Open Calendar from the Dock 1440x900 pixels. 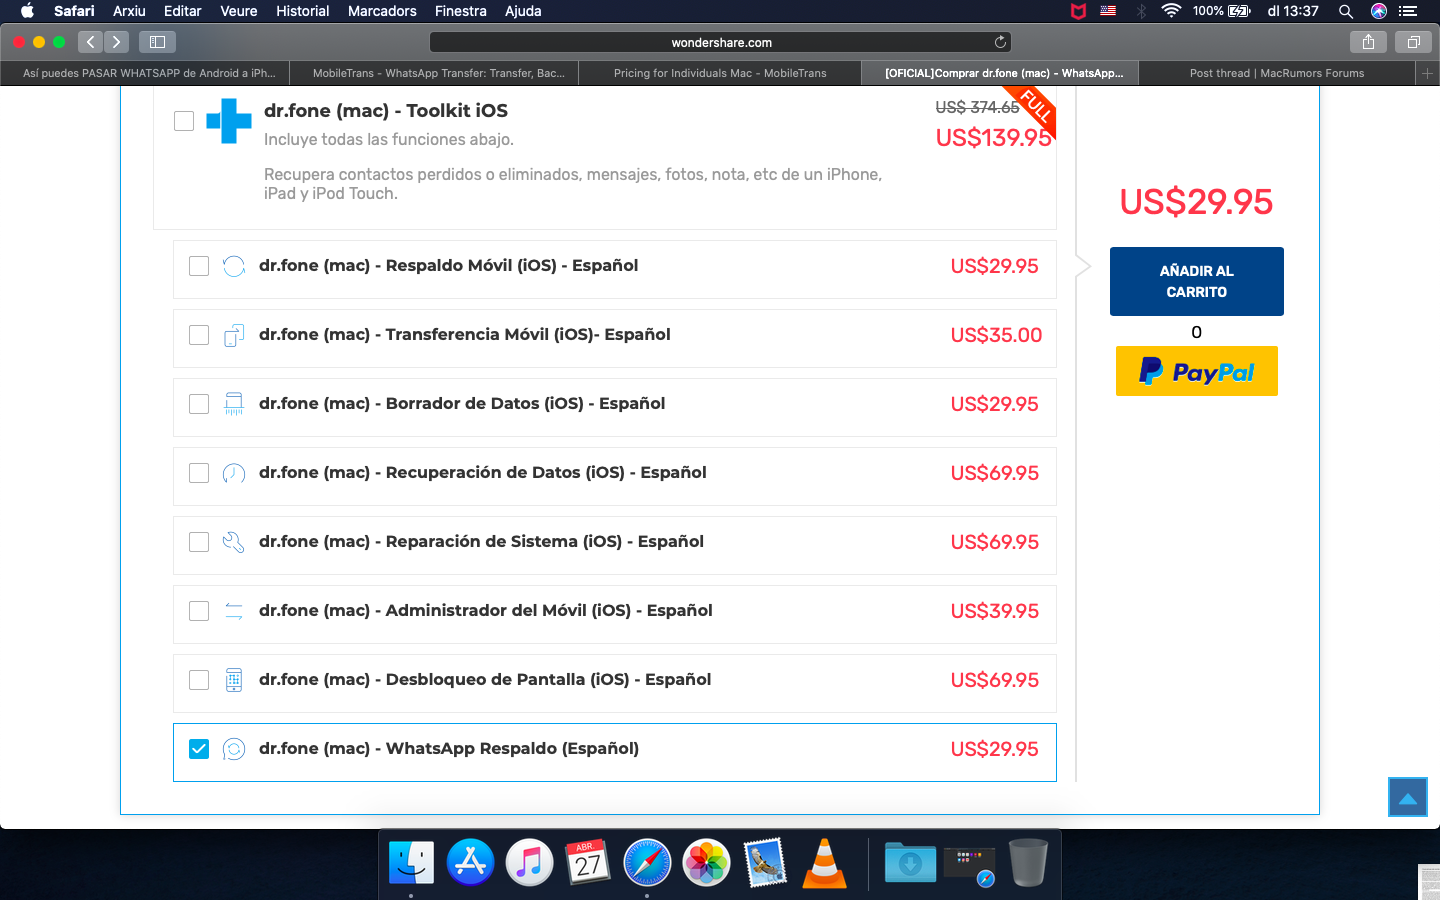[x=588, y=862]
